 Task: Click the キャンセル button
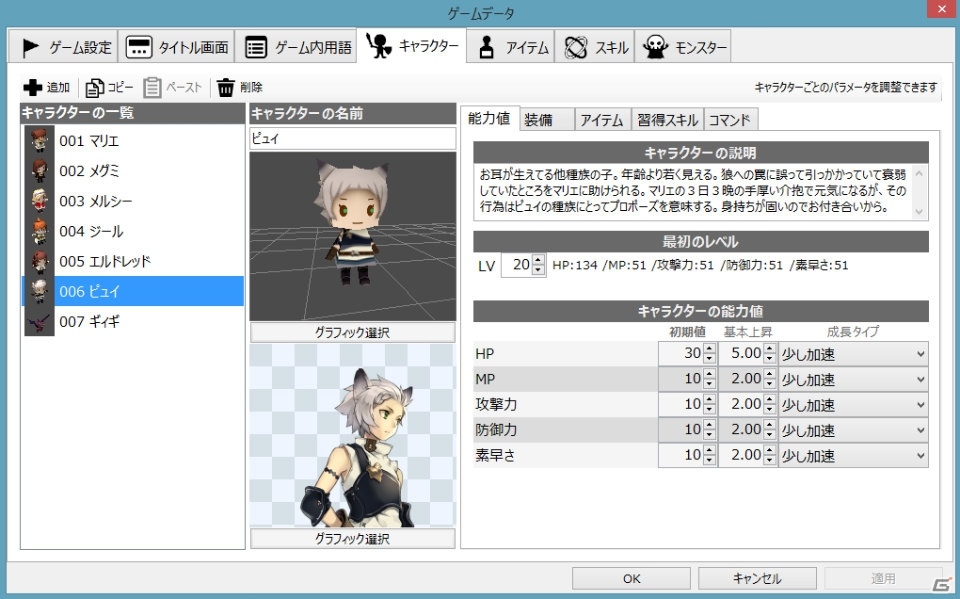pyautogui.click(x=757, y=578)
